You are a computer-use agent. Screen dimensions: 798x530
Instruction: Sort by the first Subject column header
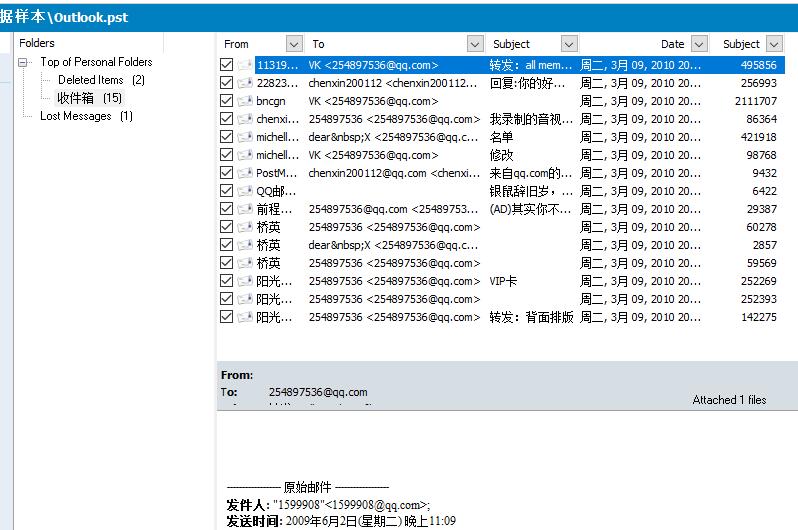(511, 44)
